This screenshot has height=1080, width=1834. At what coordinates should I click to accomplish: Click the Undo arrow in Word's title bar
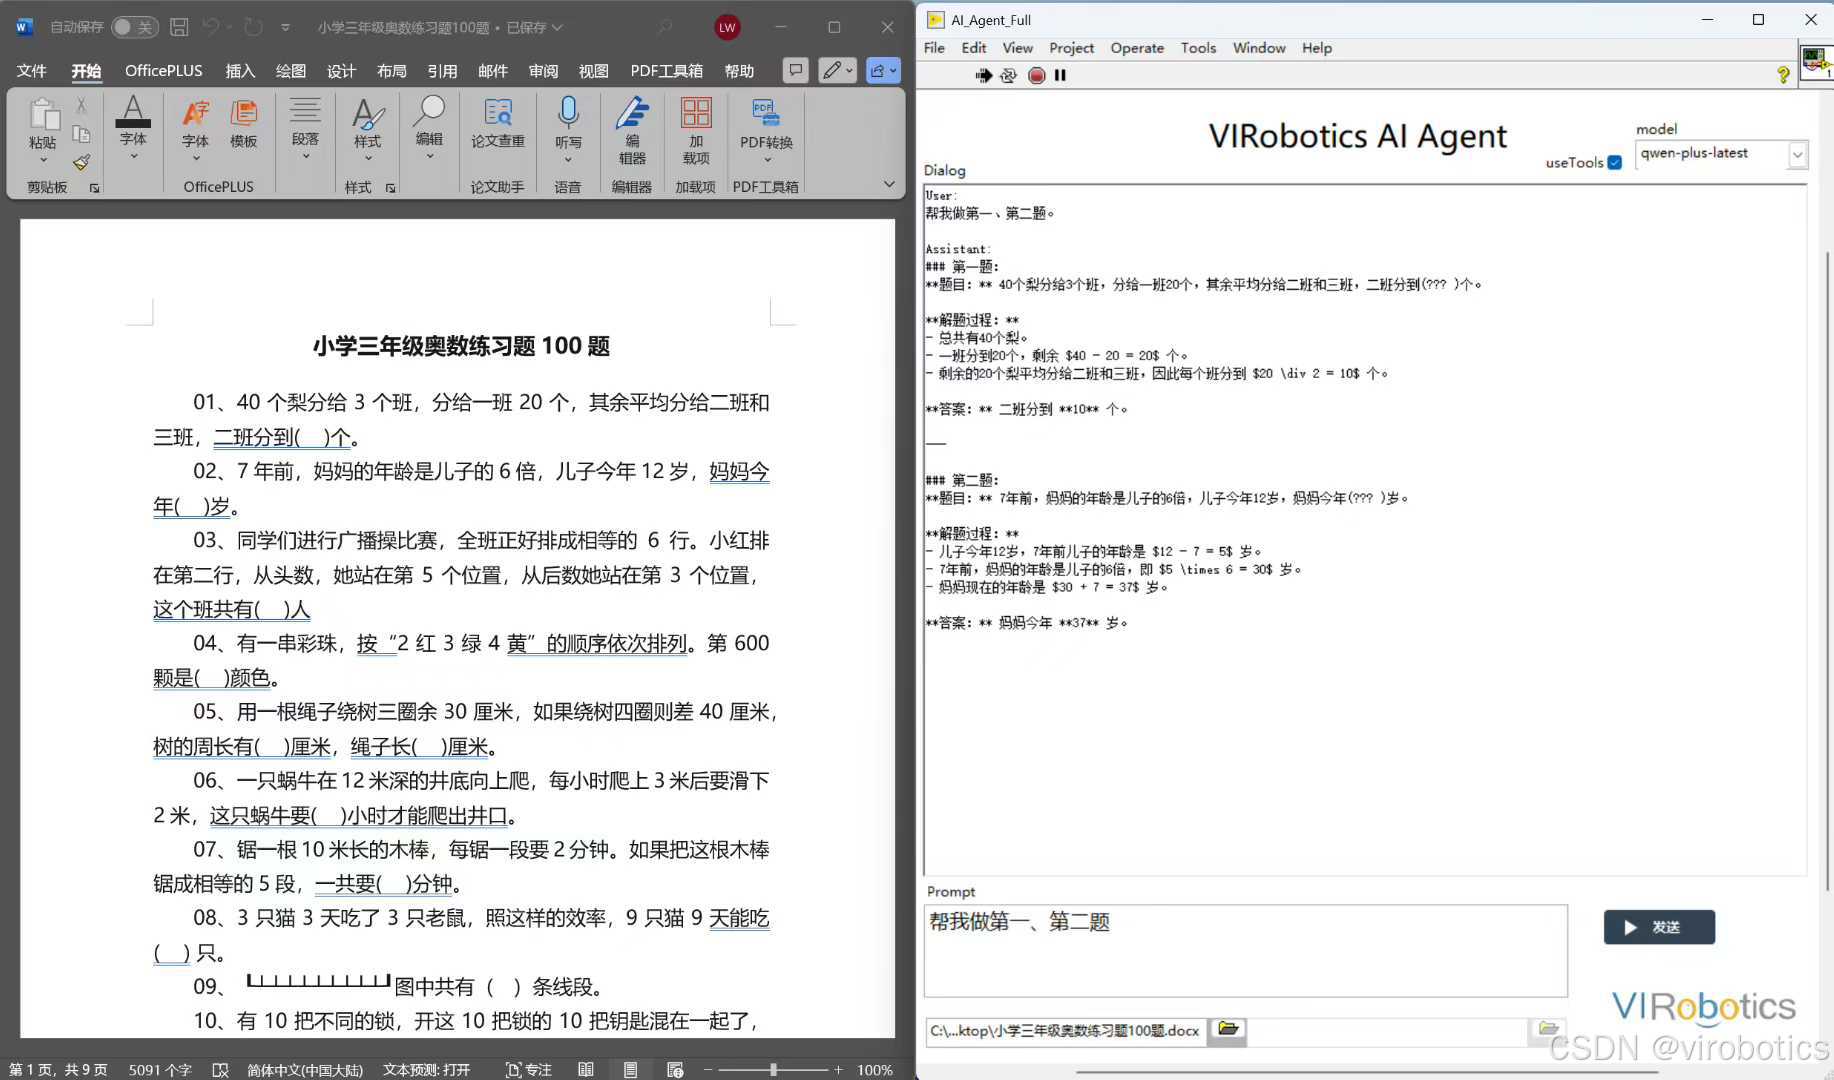pyautogui.click(x=210, y=27)
